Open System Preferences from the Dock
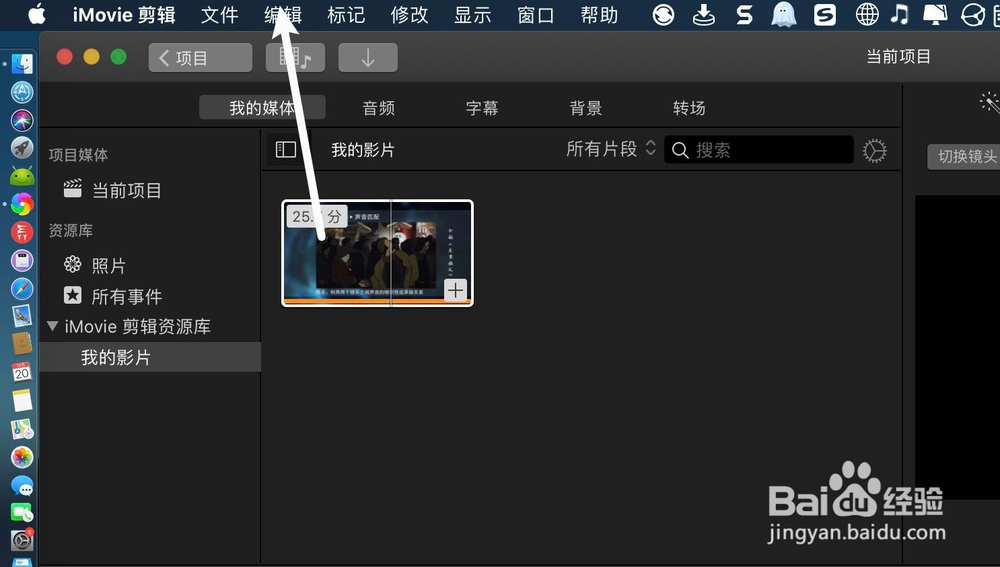The image size is (1000, 567). (22, 540)
